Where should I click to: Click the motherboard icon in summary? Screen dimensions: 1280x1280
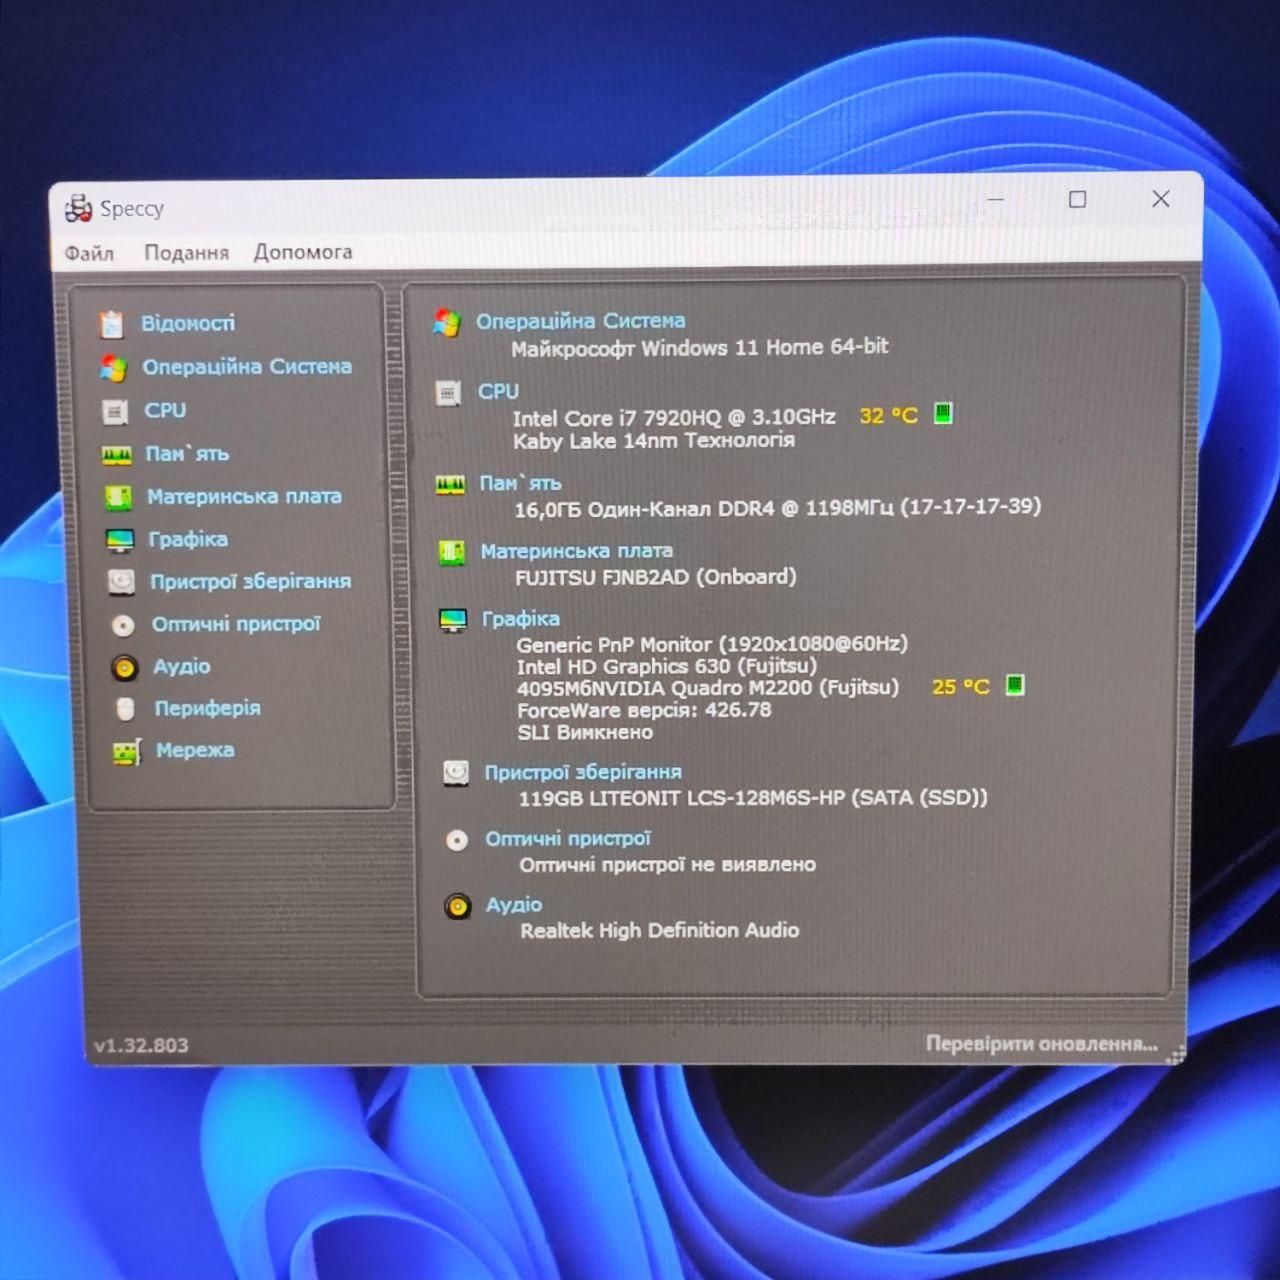(452, 552)
